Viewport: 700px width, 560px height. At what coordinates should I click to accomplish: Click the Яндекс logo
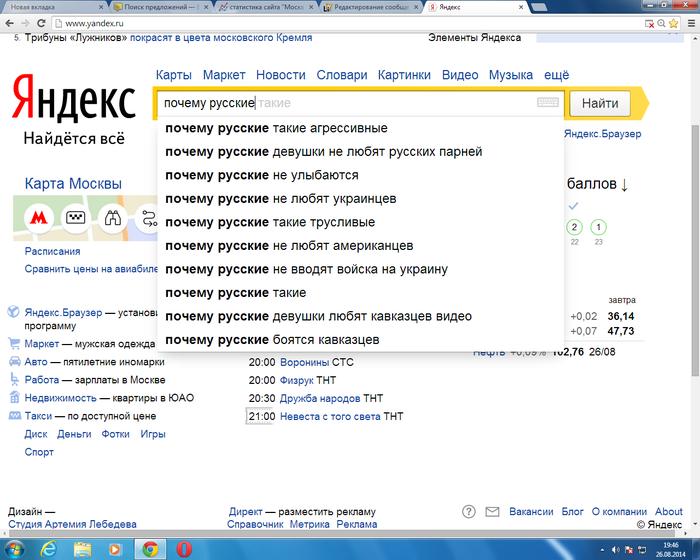(73, 97)
